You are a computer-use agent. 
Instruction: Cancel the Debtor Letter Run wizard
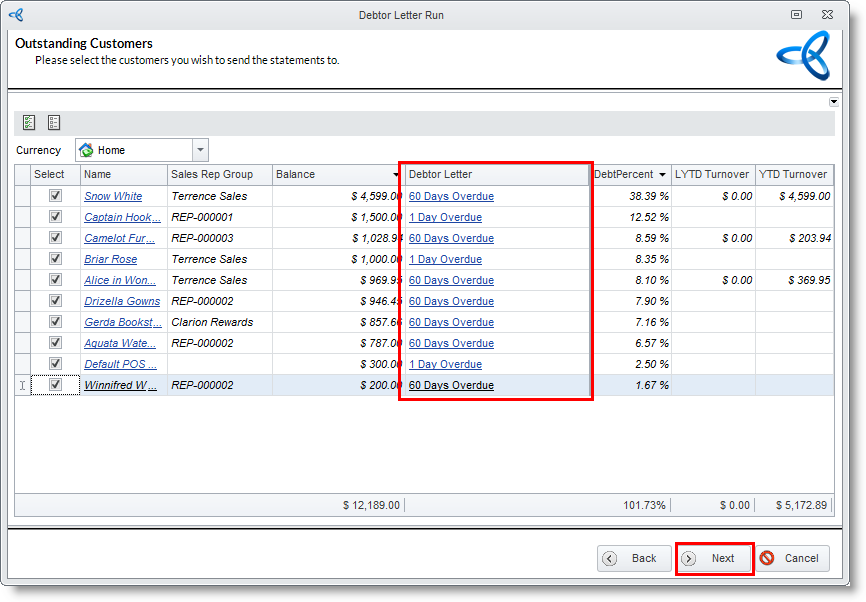pos(792,558)
